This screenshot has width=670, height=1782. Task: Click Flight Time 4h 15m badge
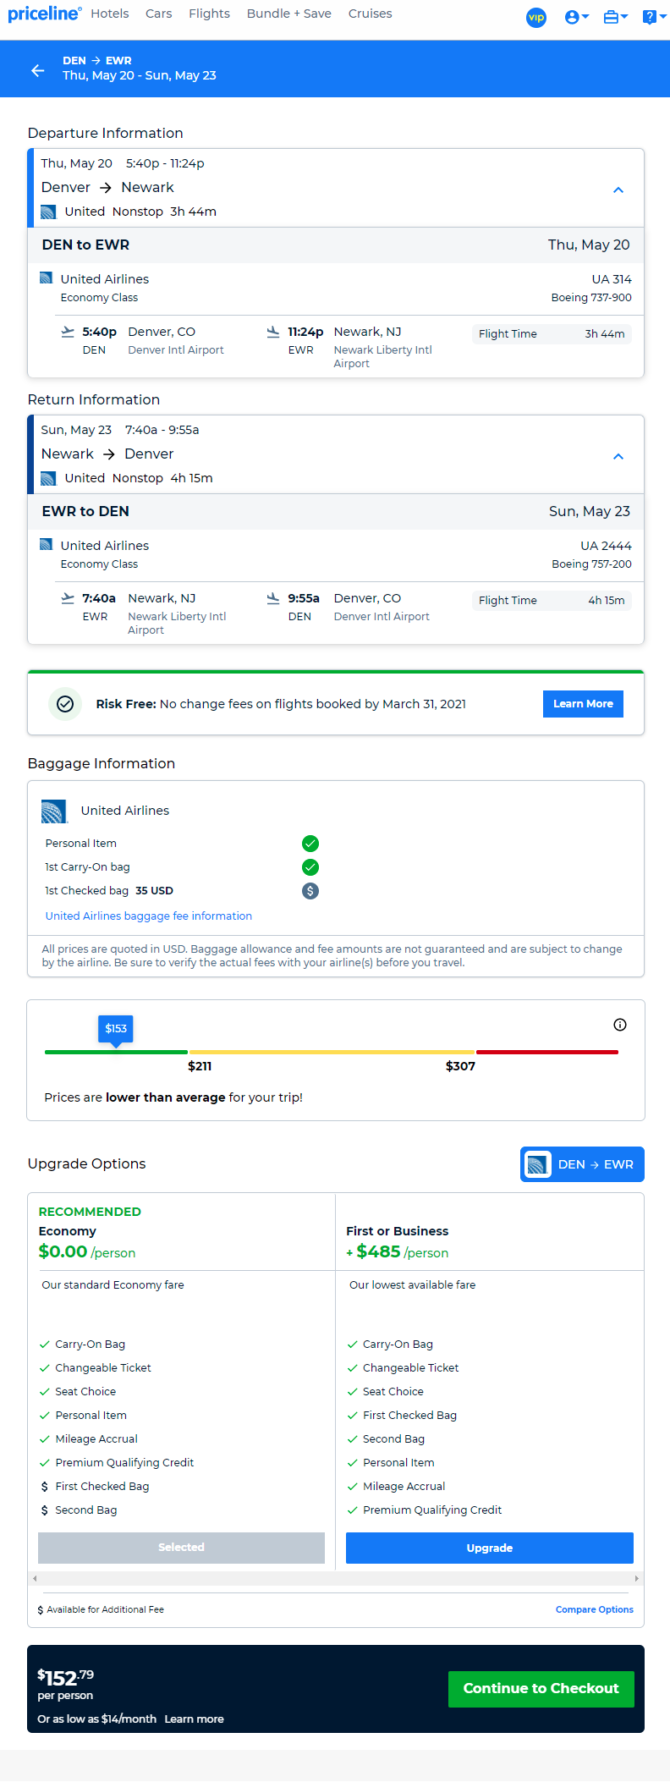tap(551, 600)
